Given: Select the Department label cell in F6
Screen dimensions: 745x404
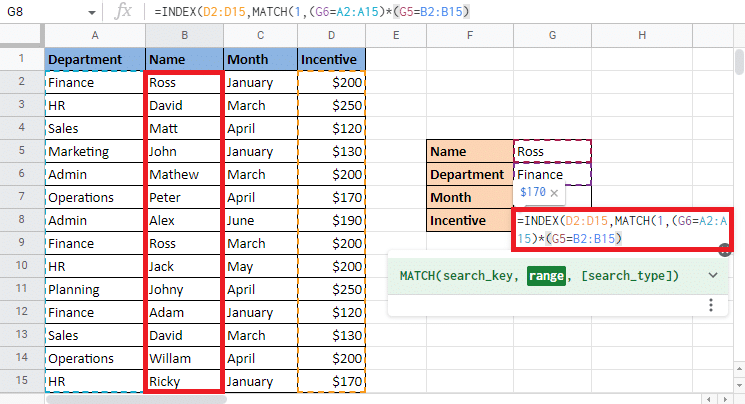Looking at the screenshot, I should (x=469, y=174).
